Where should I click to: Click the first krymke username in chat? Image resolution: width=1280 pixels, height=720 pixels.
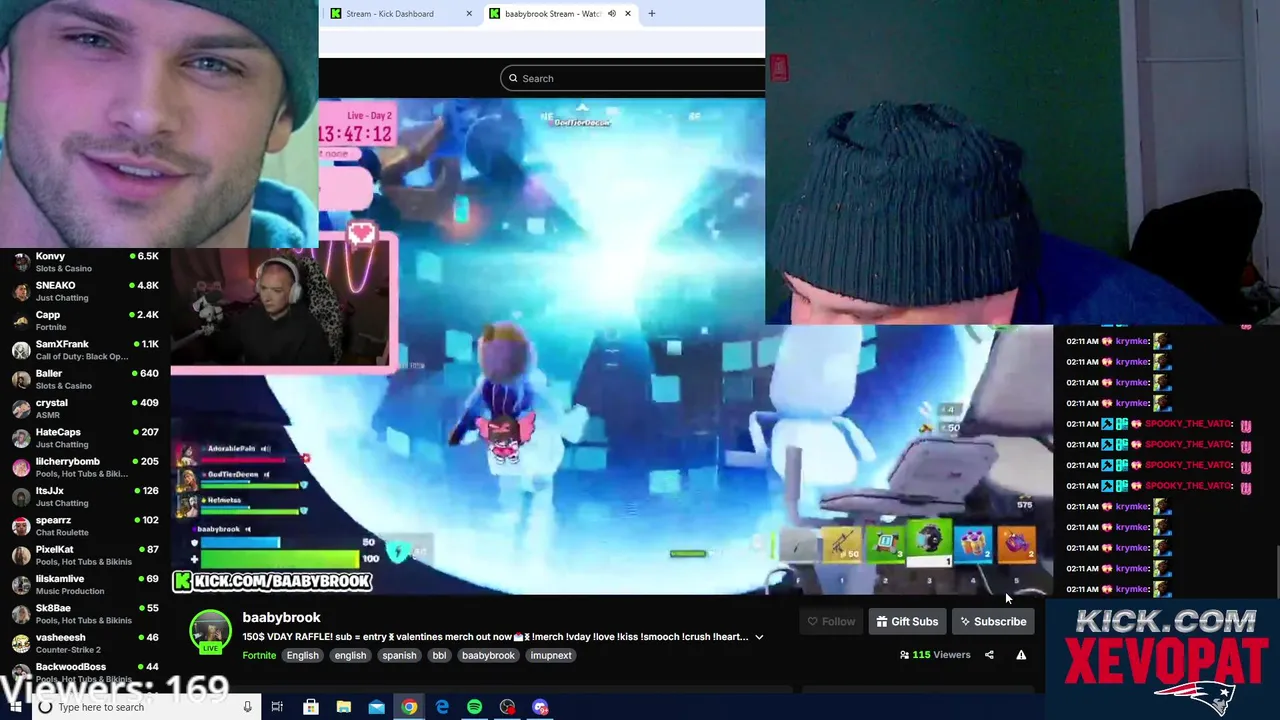(x=1132, y=341)
